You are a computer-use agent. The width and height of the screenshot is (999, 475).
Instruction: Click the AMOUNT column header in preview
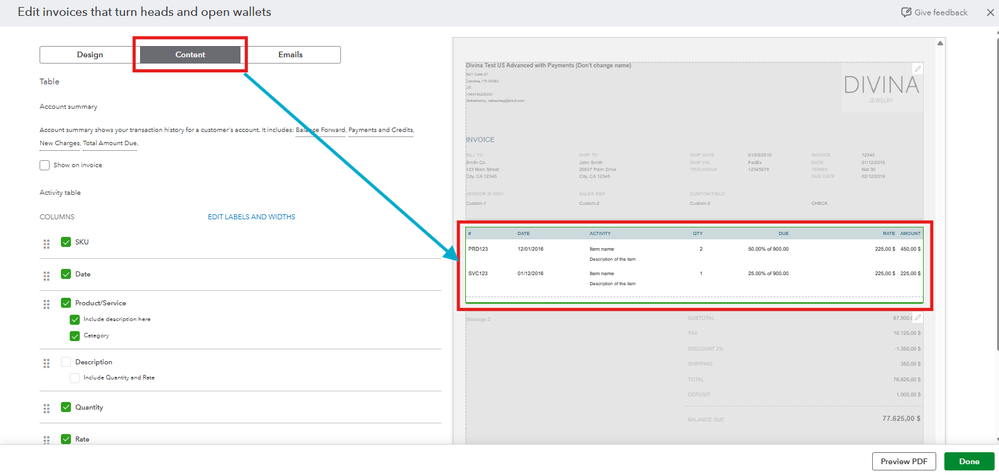pos(910,234)
